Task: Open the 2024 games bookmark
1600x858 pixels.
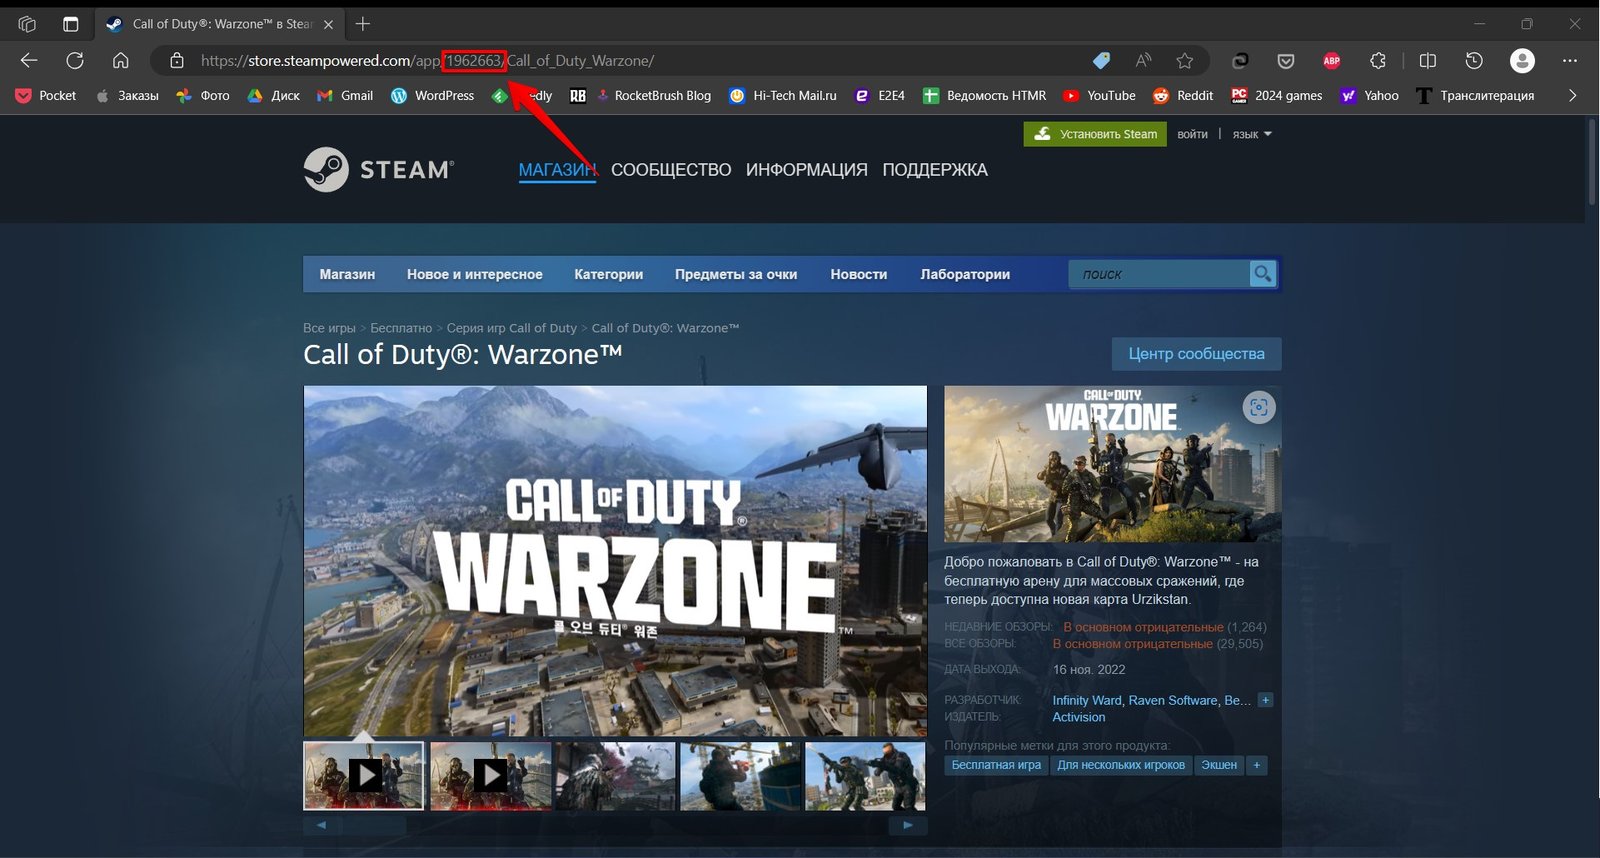Action: click(x=1276, y=96)
